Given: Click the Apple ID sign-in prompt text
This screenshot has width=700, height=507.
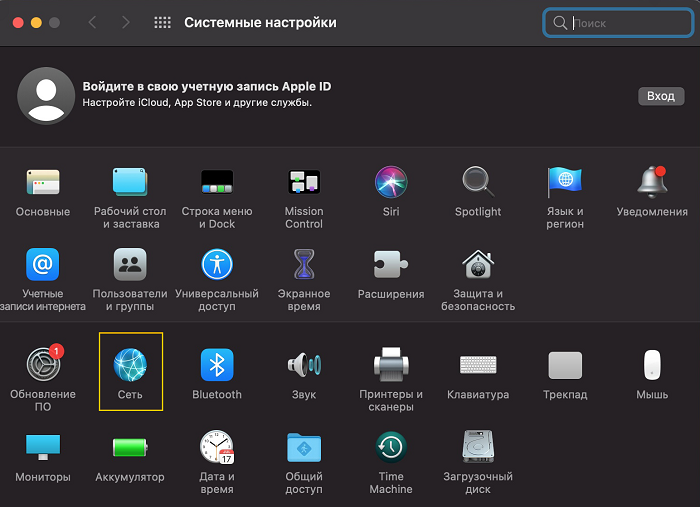Looking at the screenshot, I should 206,87.
